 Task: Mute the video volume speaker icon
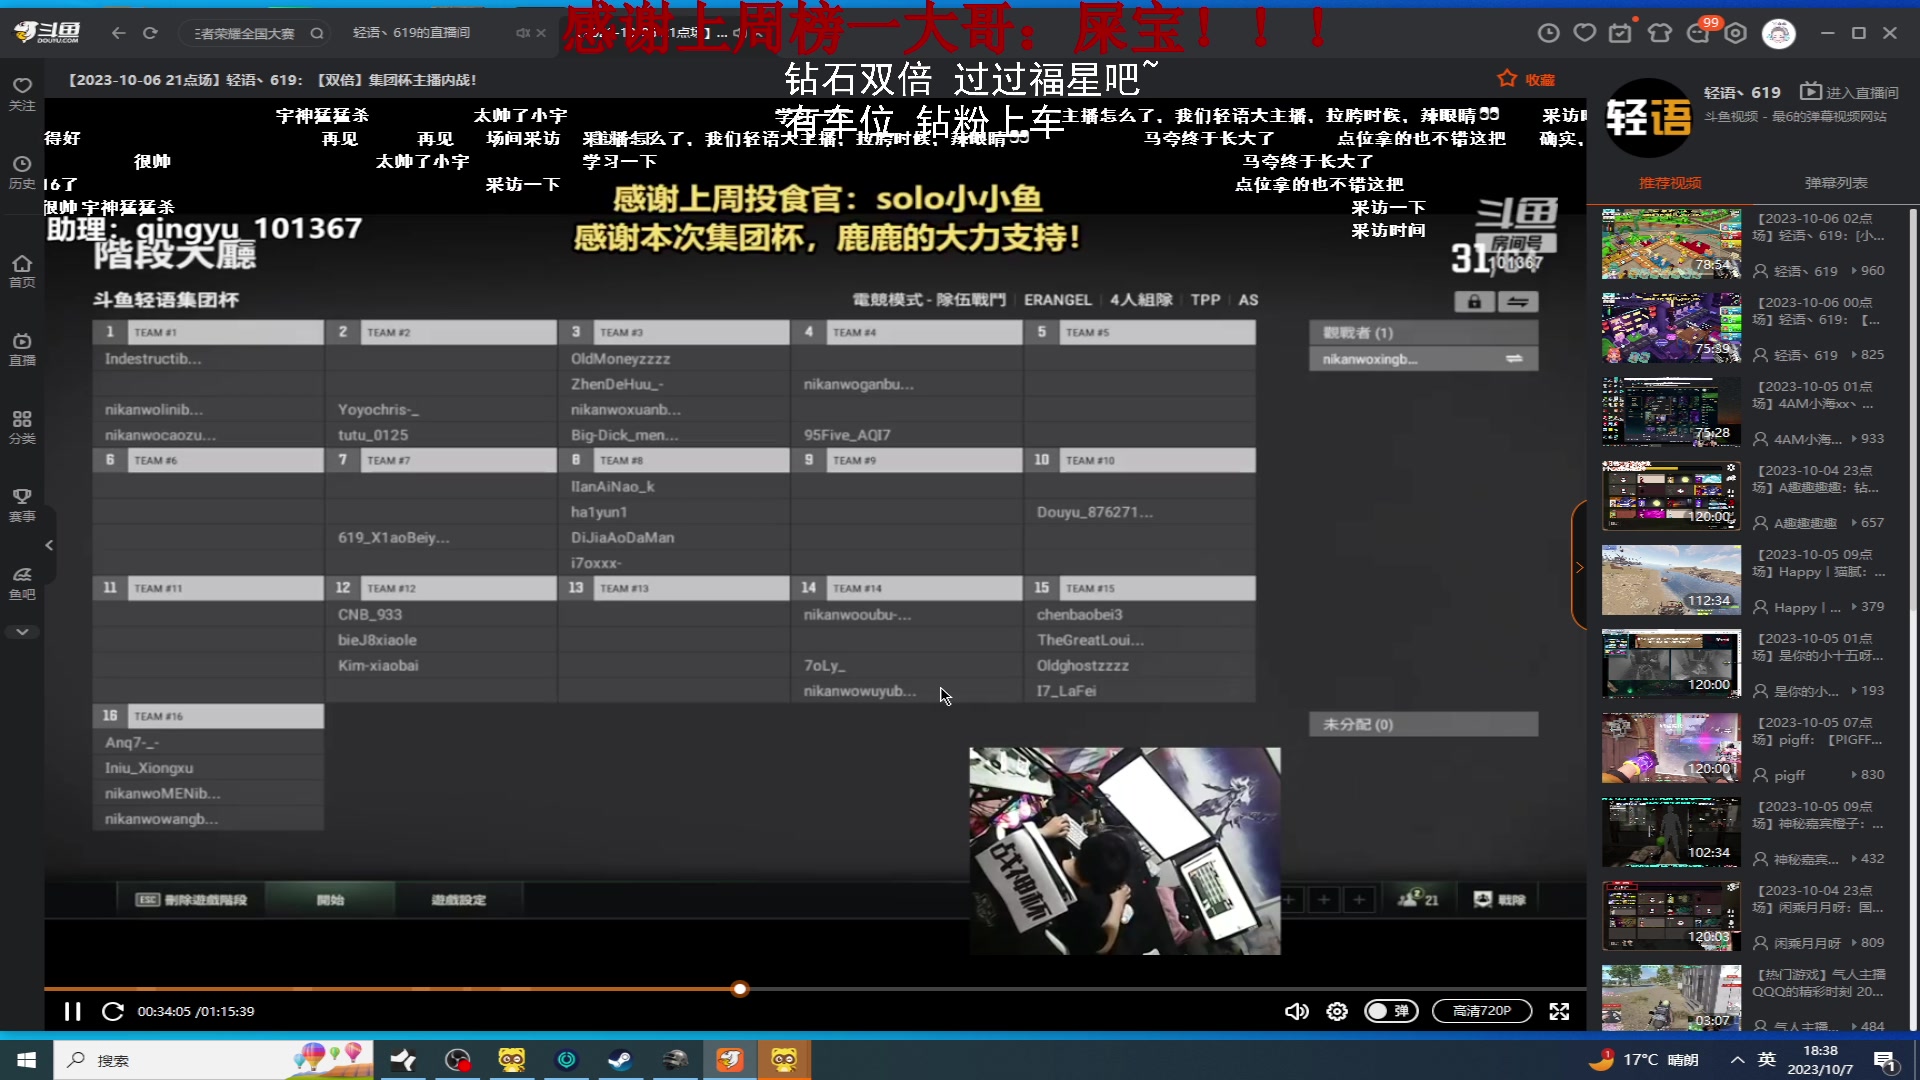[1296, 1011]
